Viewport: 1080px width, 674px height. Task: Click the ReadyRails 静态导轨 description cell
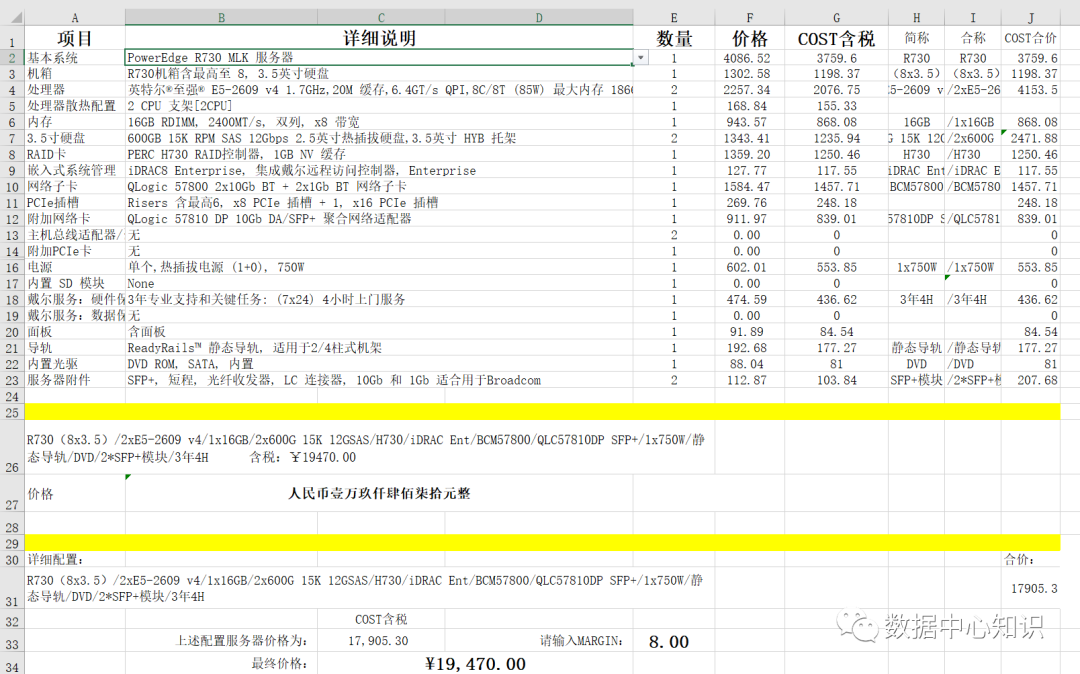click(379, 348)
